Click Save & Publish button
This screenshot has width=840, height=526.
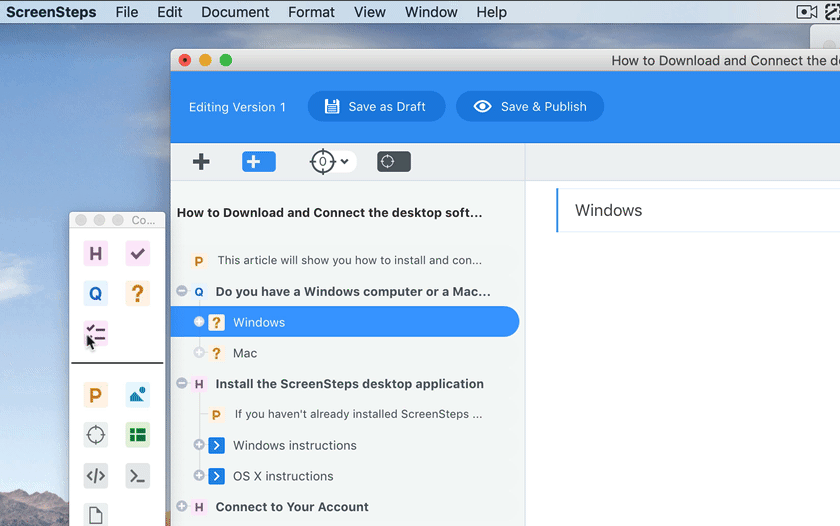(x=530, y=107)
